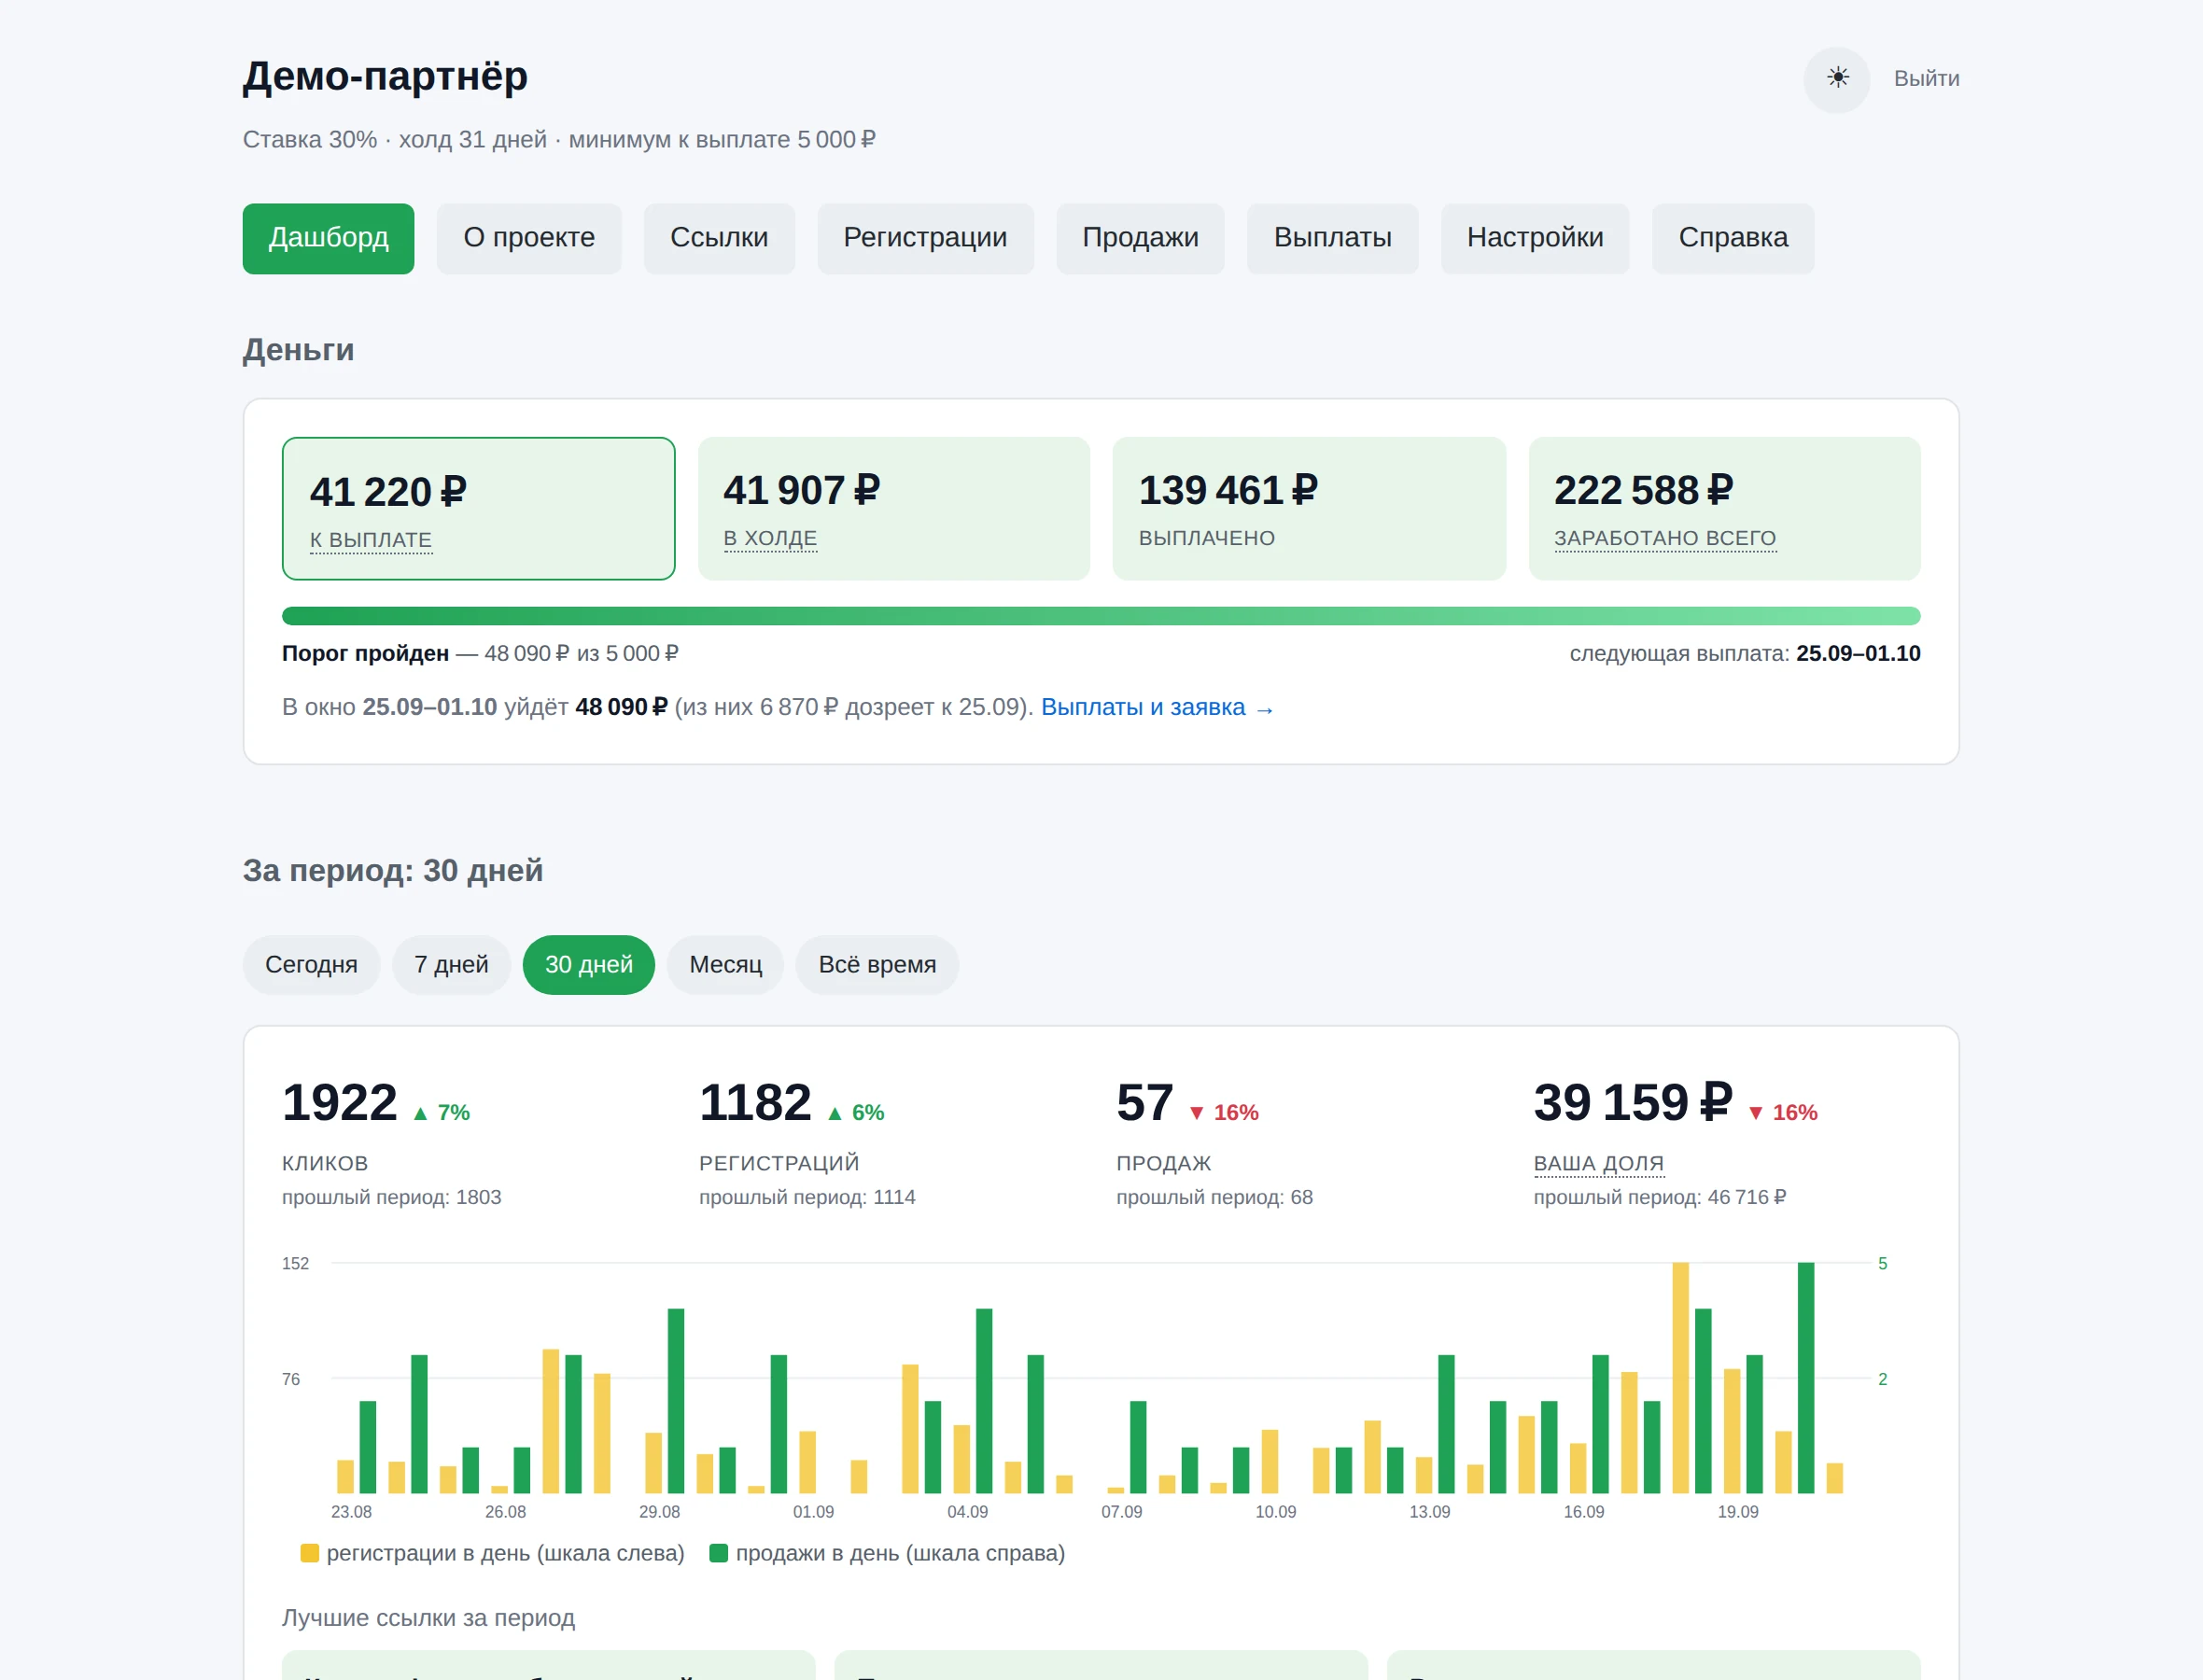Open the Дашборд tab
Viewport: 2203px width, 1680px height.
[x=328, y=238]
